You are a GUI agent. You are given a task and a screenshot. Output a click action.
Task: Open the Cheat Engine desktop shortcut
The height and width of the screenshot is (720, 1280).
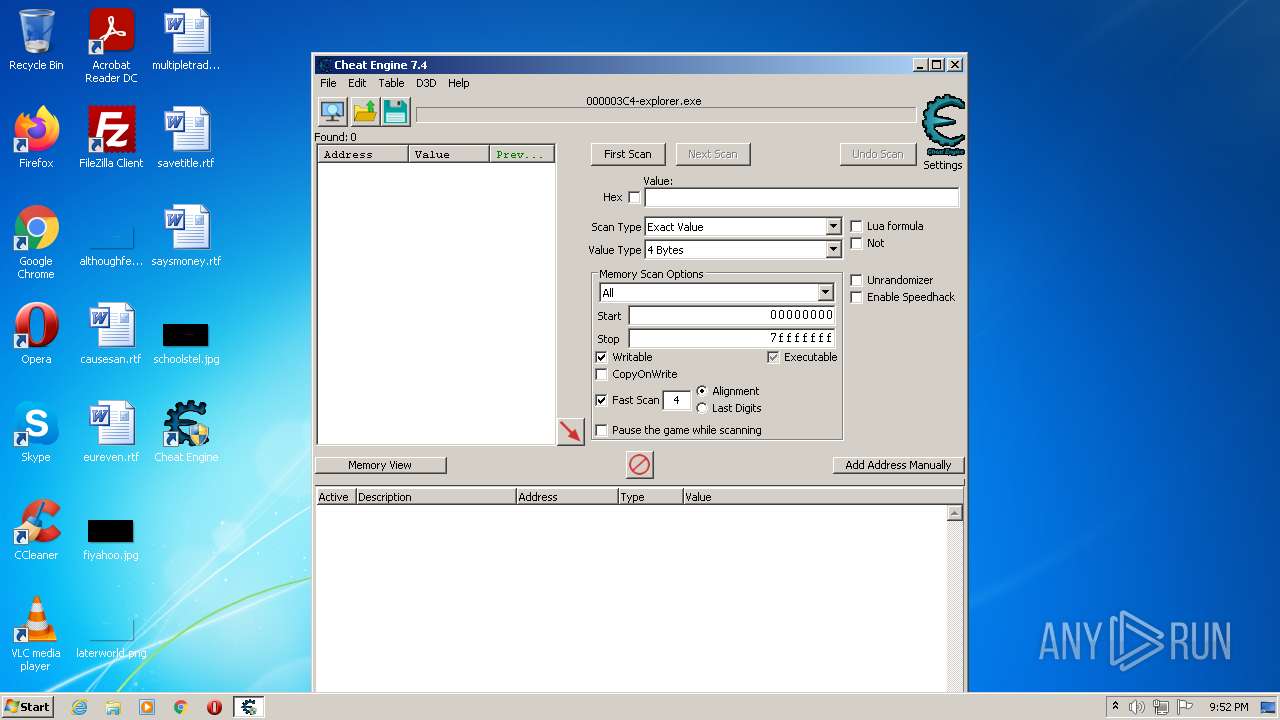click(x=186, y=432)
